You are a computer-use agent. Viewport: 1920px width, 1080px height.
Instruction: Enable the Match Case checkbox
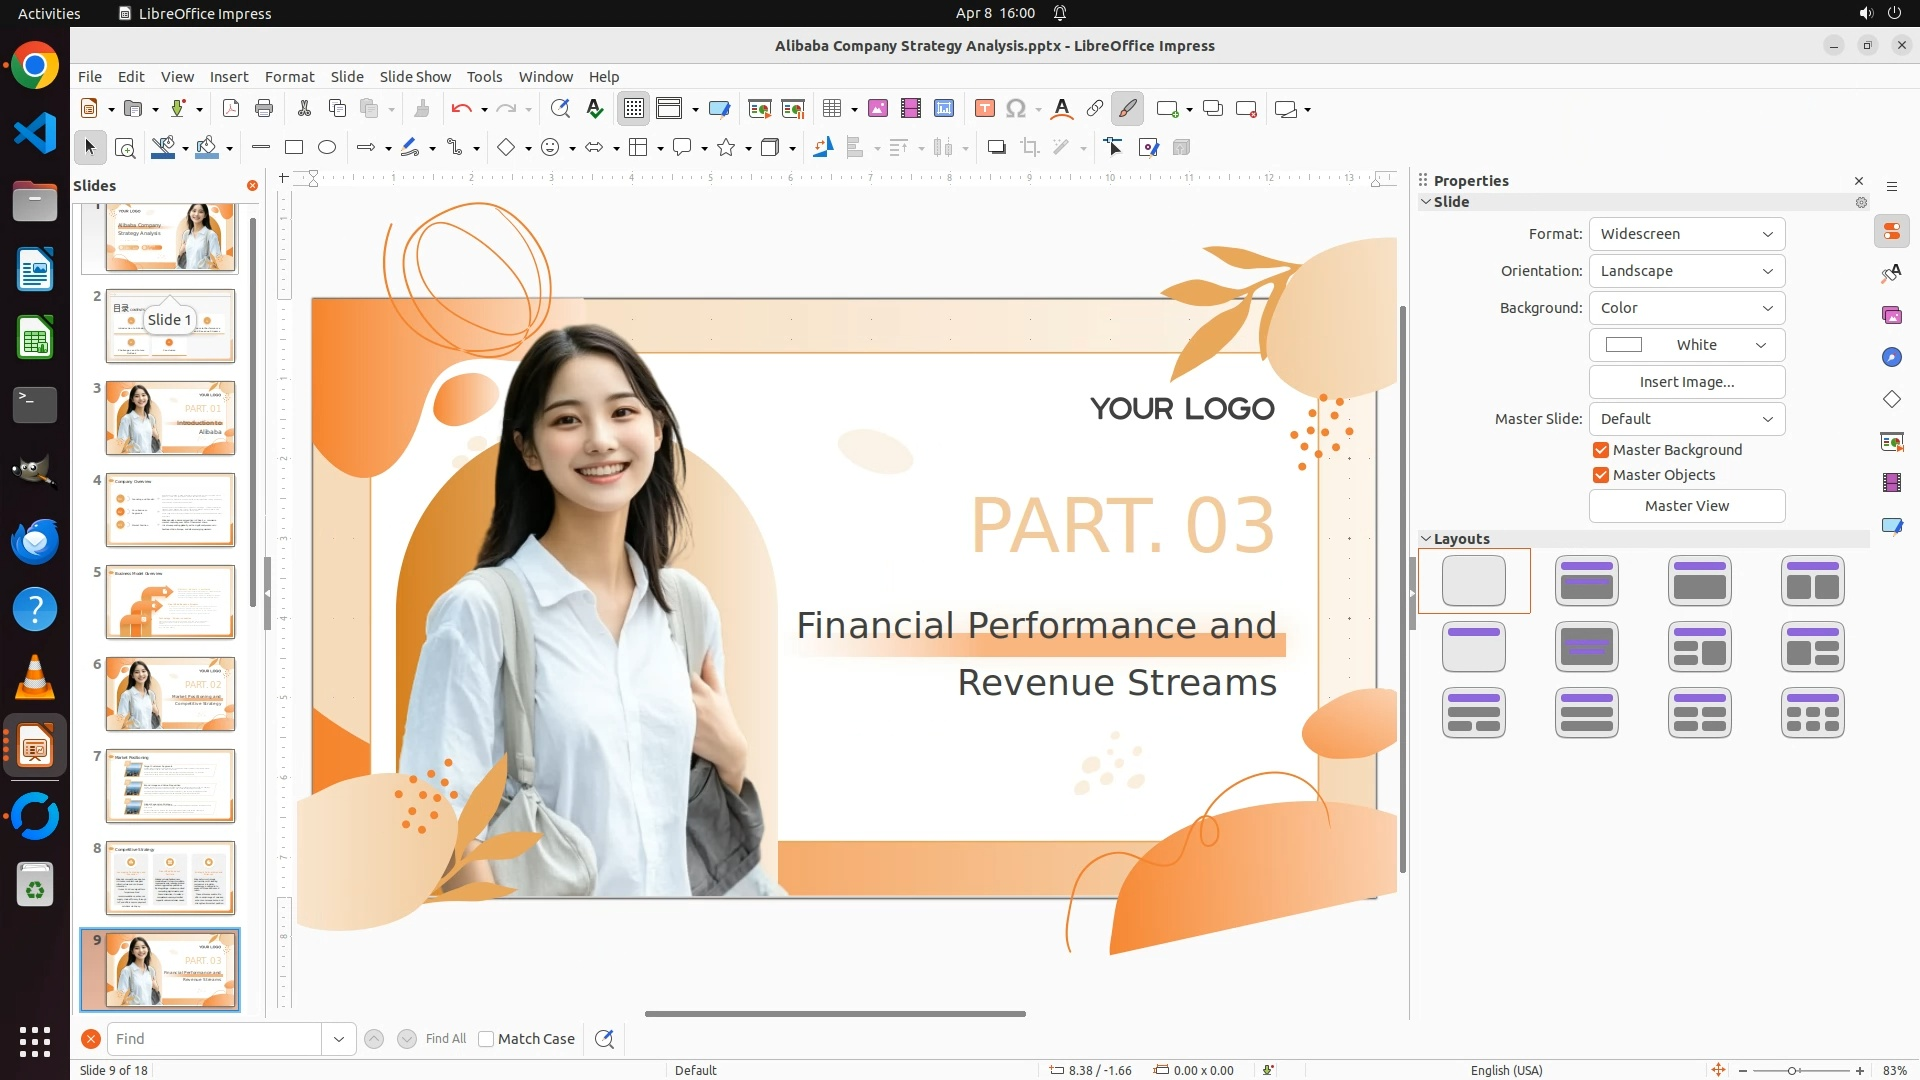[x=486, y=1039]
